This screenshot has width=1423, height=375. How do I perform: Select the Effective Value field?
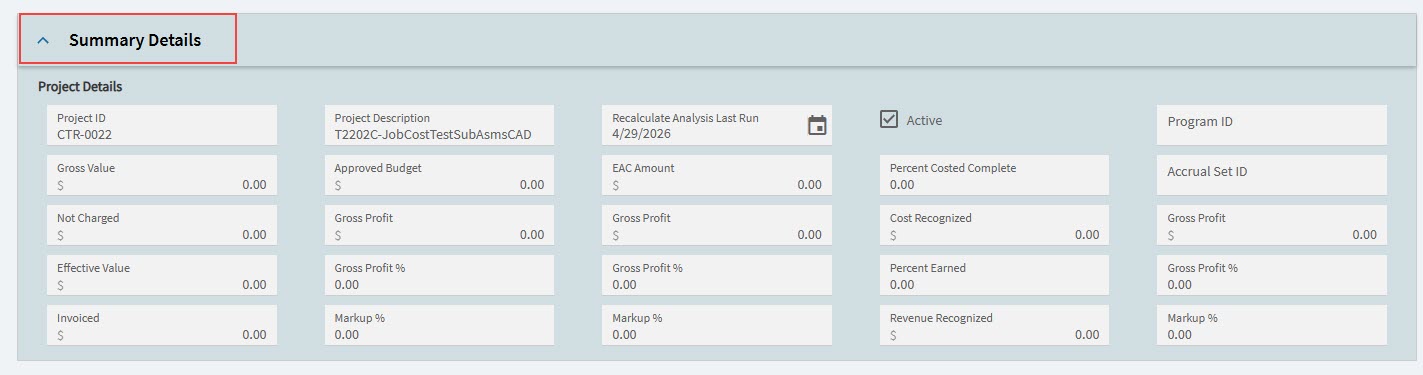click(162, 275)
